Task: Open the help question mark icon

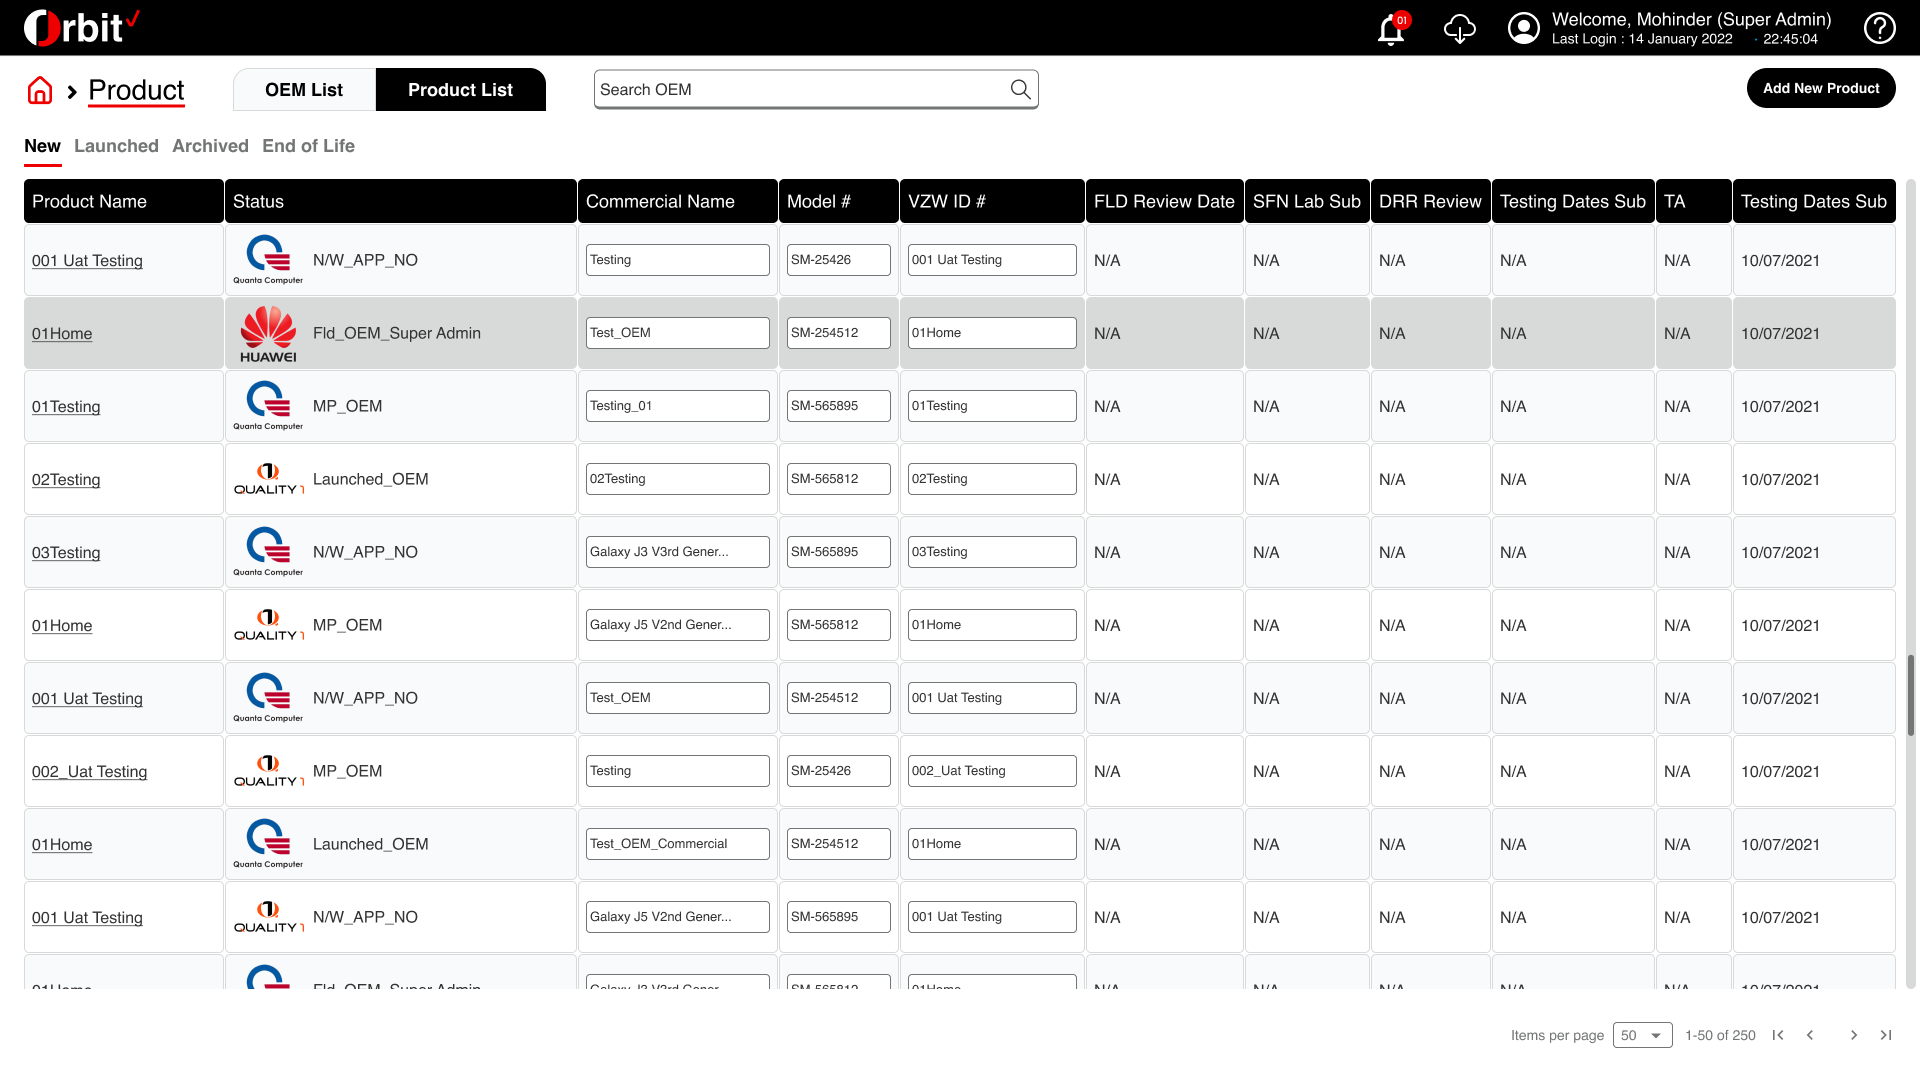Action: click(x=1879, y=28)
